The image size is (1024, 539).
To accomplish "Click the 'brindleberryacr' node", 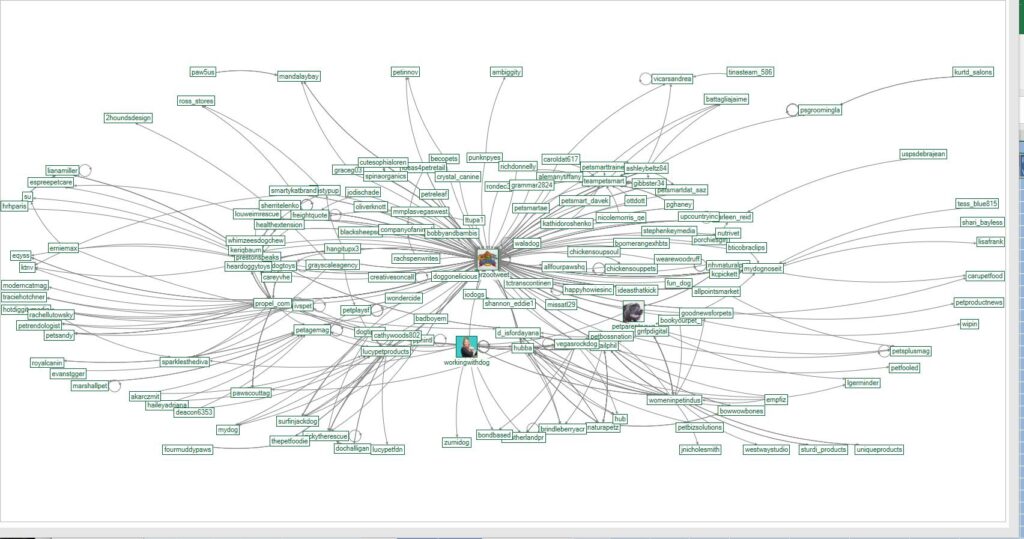I will (562, 429).
